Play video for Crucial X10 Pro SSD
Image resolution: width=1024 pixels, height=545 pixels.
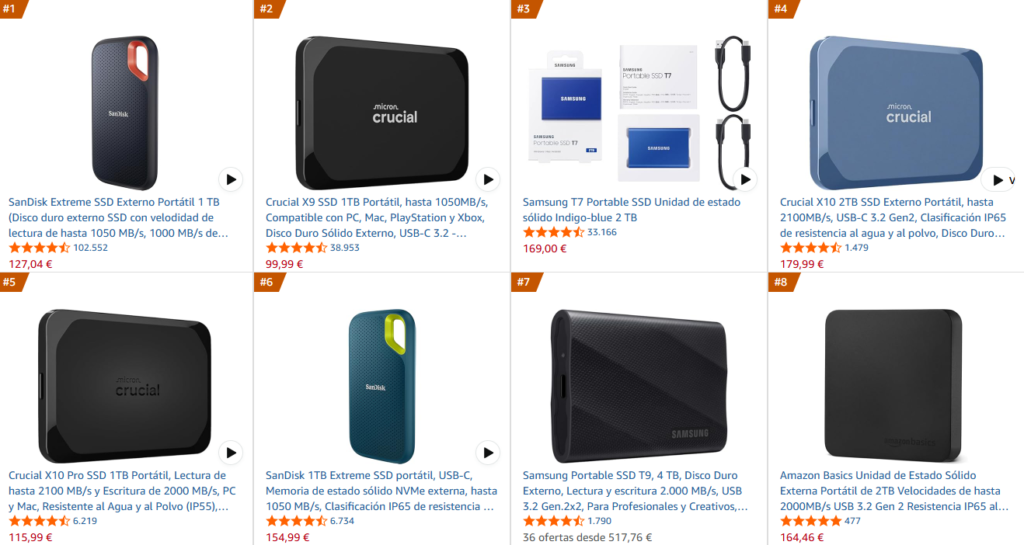pos(231,452)
